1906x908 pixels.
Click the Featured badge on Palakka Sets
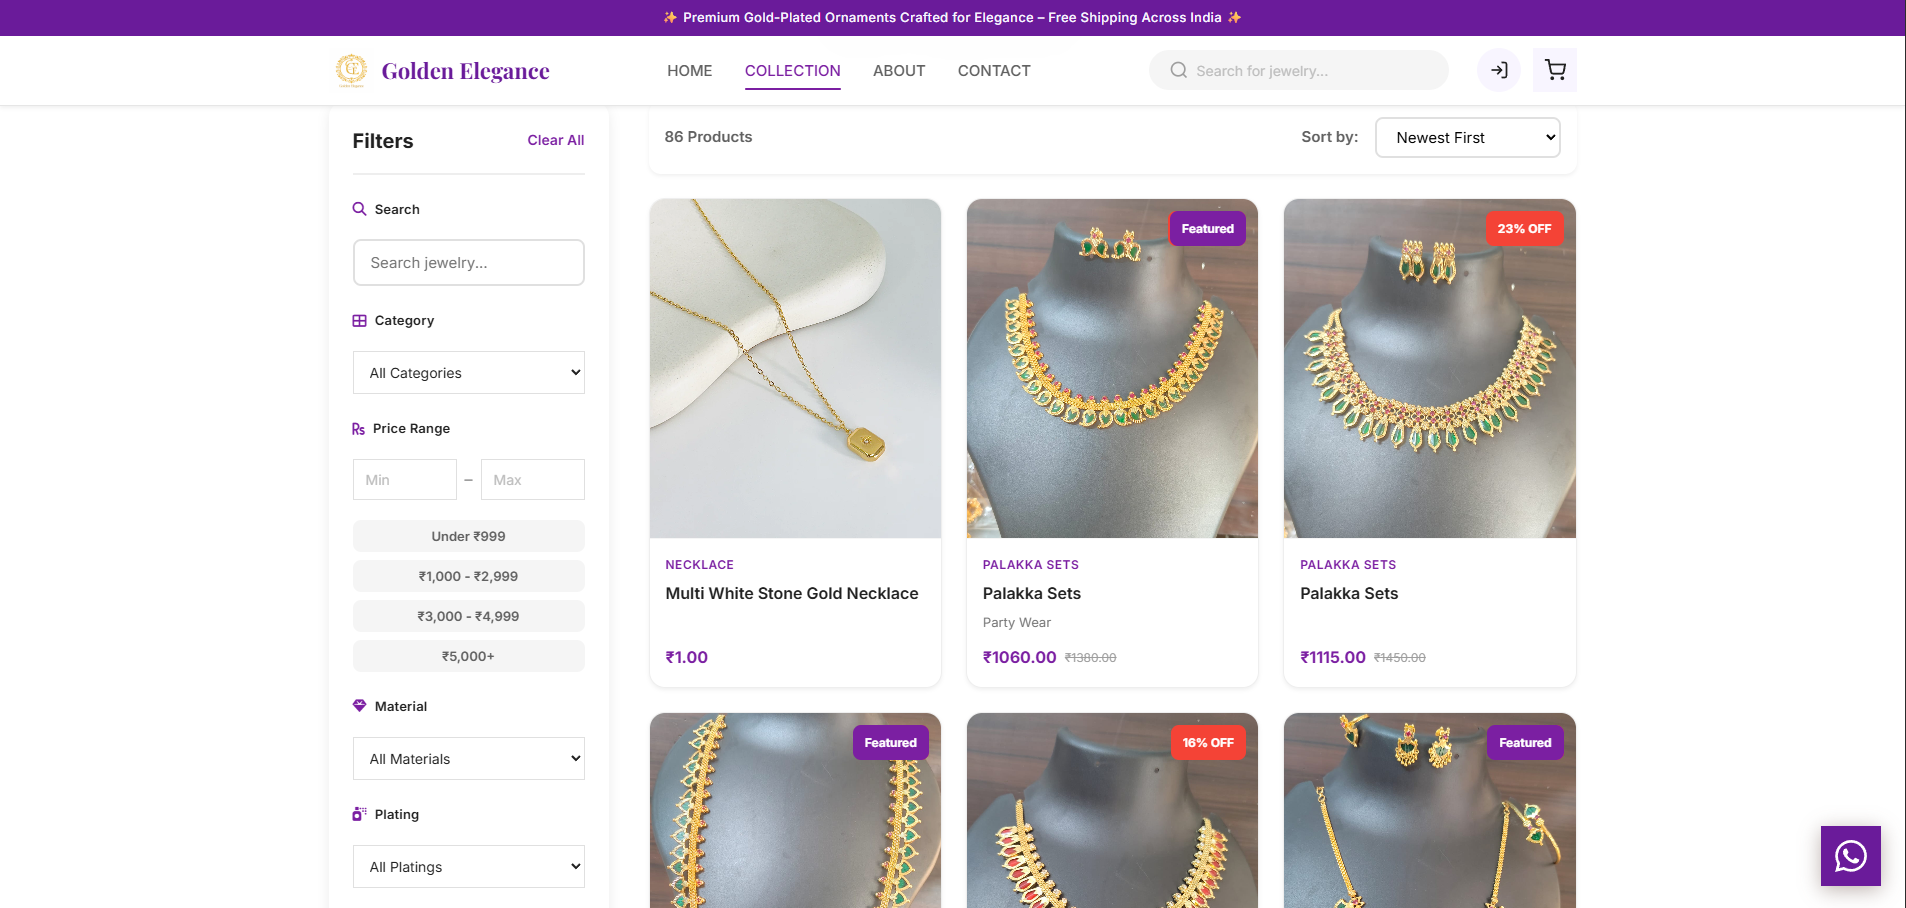(1208, 229)
